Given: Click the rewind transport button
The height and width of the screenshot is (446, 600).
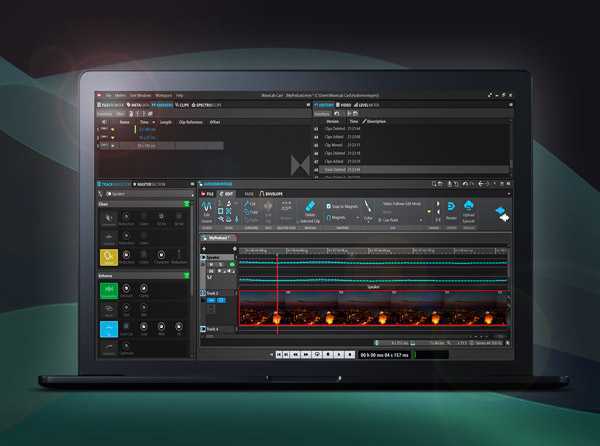Looking at the screenshot, I should pyautogui.click(x=296, y=355).
